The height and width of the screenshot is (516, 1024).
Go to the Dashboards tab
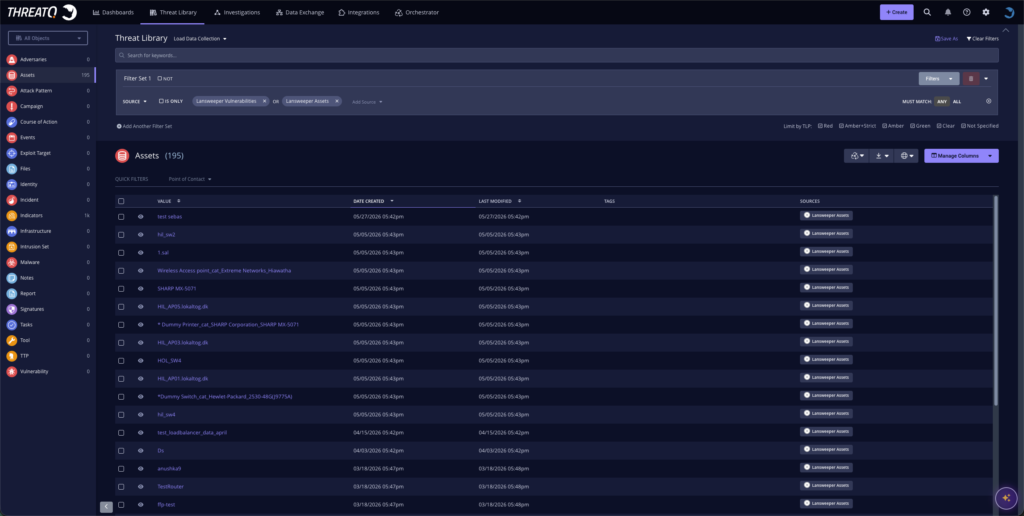114,12
